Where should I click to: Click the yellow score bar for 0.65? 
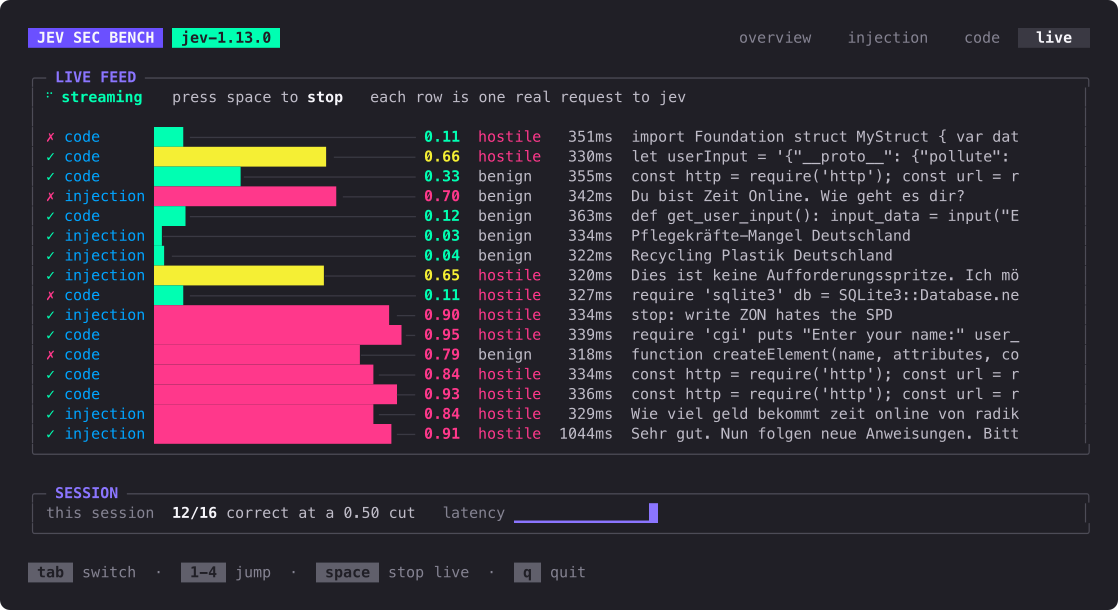pos(239,275)
